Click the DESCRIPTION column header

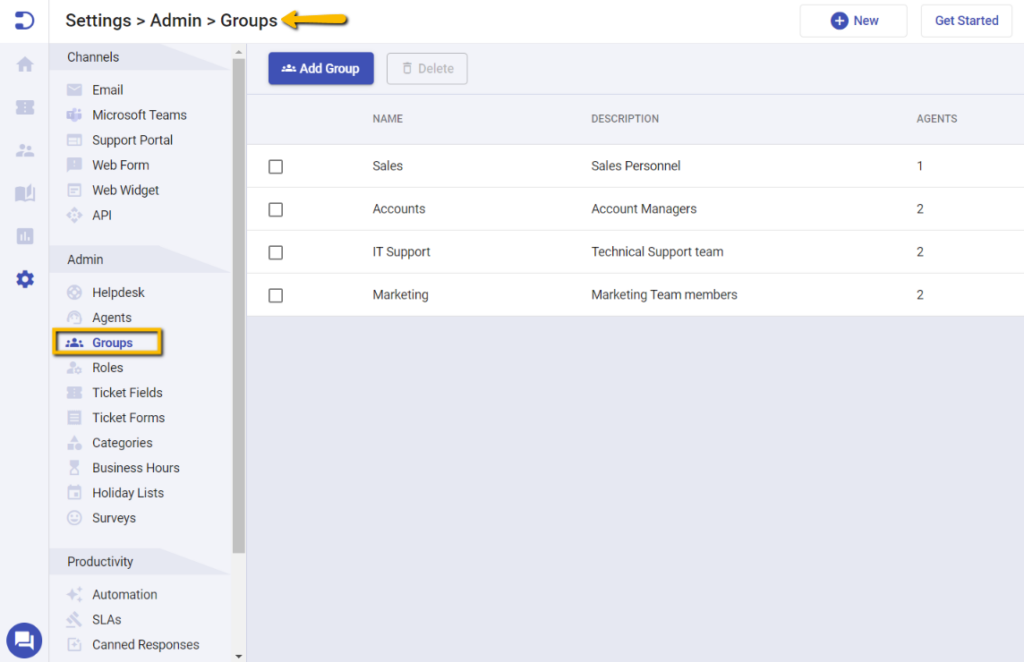click(x=625, y=119)
